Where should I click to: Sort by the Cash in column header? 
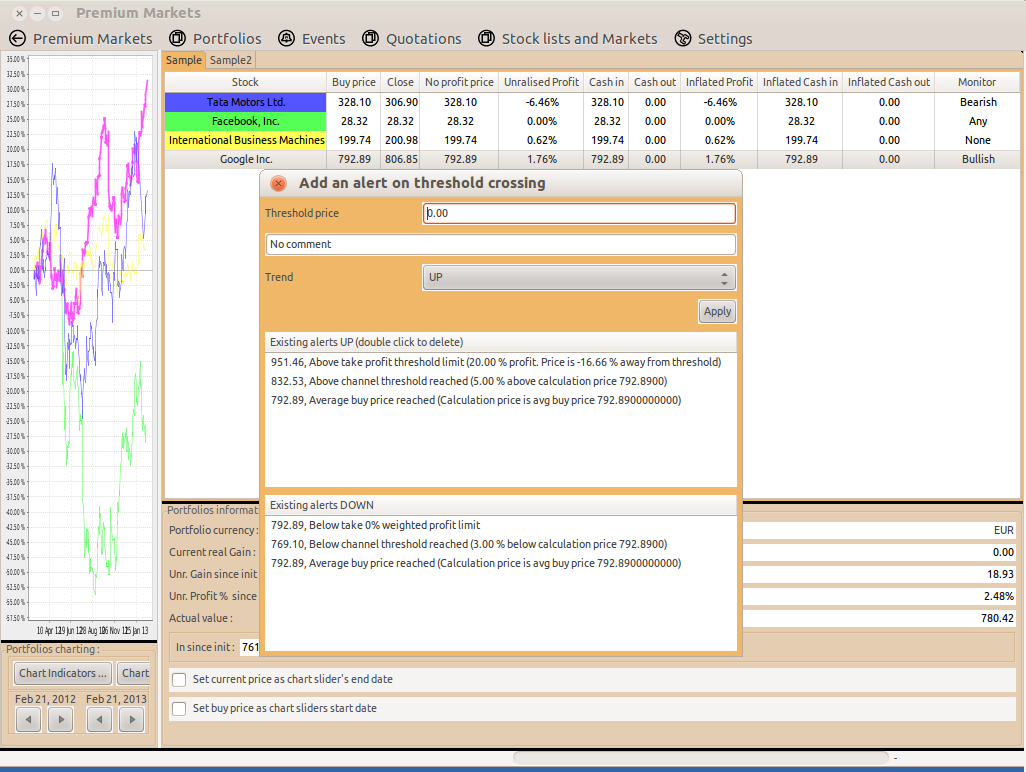click(606, 82)
